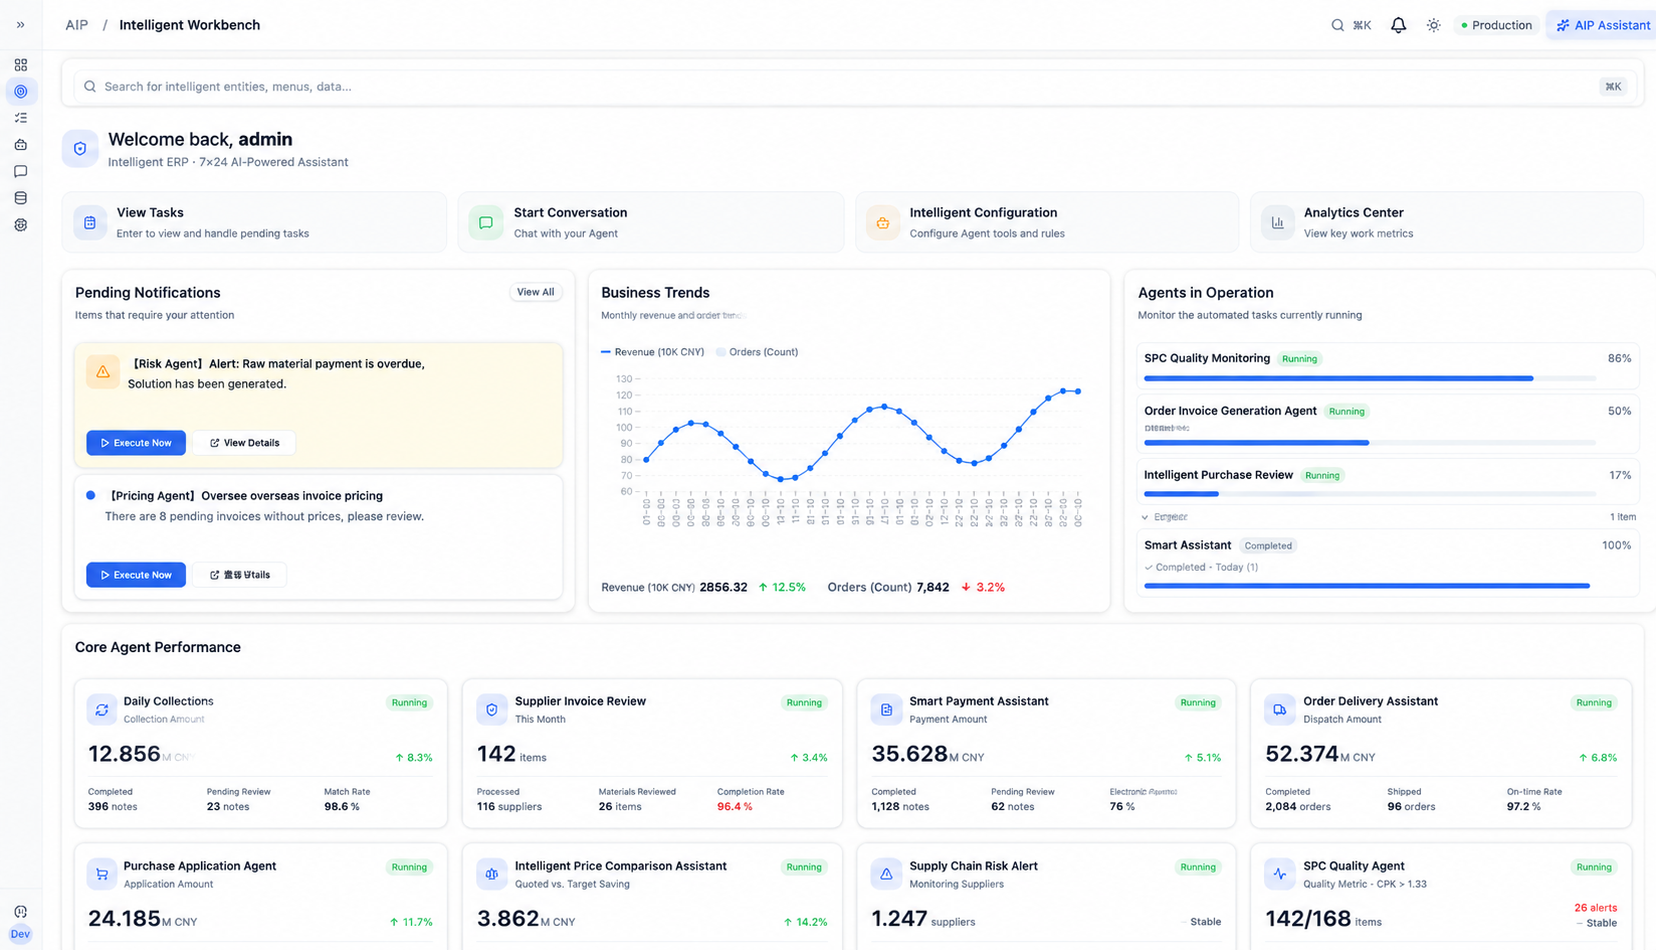The height and width of the screenshot is (950, 1656).
Task: Open the settings gear icon in sidebar
Action: (21, 225)
